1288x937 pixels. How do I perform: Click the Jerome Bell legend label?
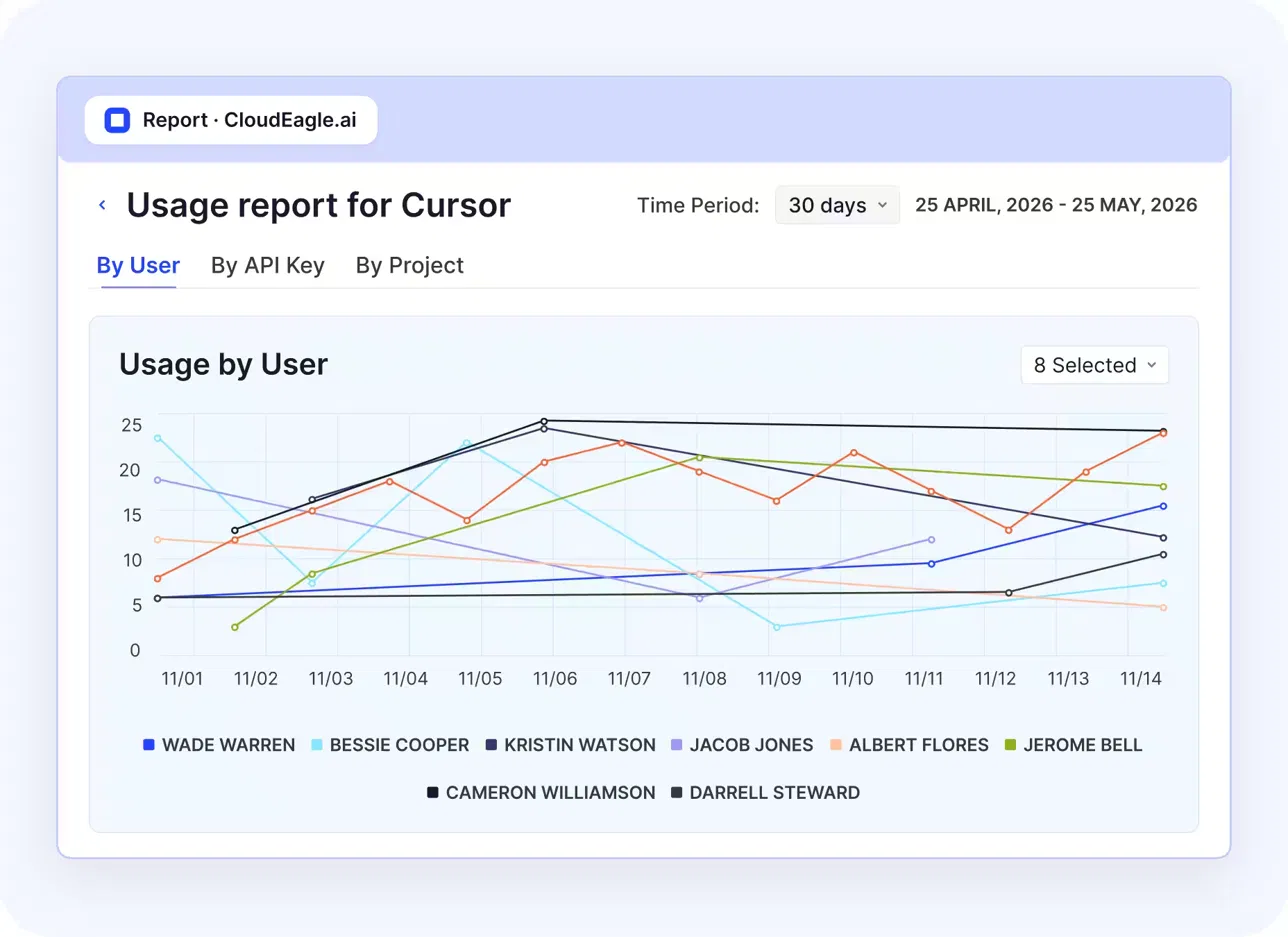[x=1083, y=745]
